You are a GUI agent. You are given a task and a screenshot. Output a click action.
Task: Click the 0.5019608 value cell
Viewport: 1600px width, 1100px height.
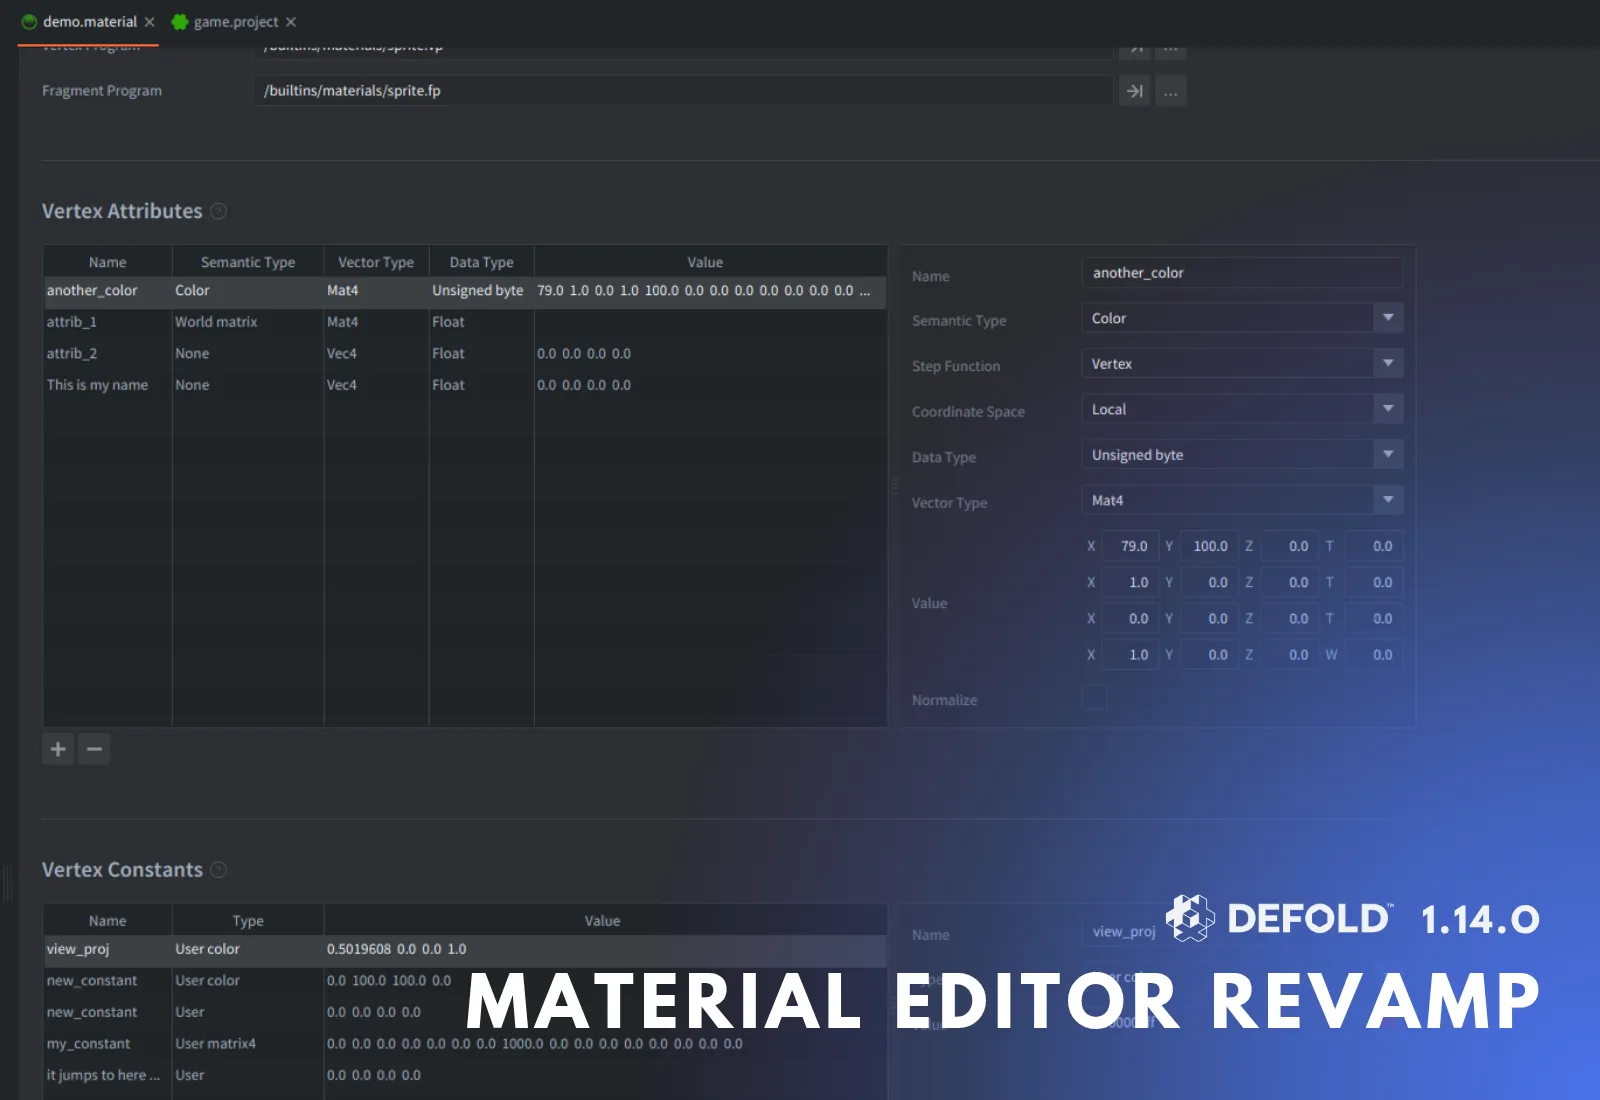[x=605, y=950]
